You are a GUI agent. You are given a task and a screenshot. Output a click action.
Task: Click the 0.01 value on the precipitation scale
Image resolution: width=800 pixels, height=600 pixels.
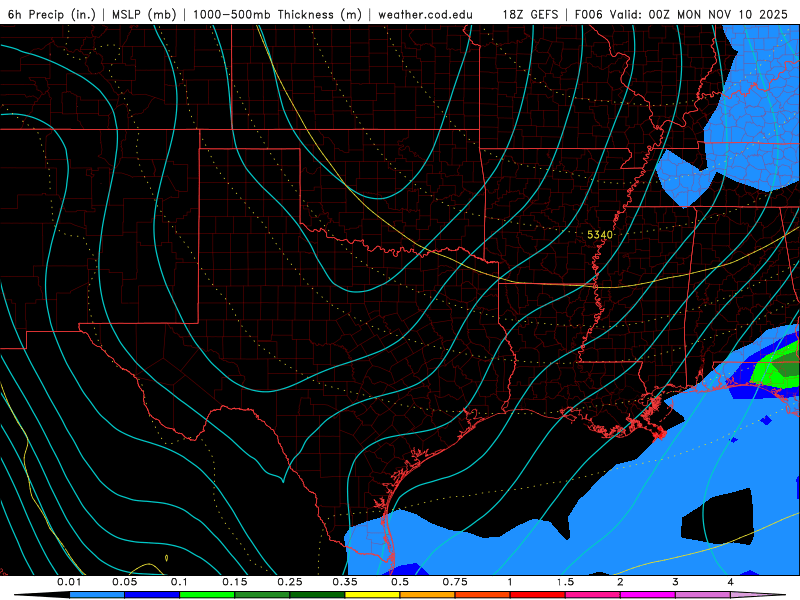[x=69, y=582]
